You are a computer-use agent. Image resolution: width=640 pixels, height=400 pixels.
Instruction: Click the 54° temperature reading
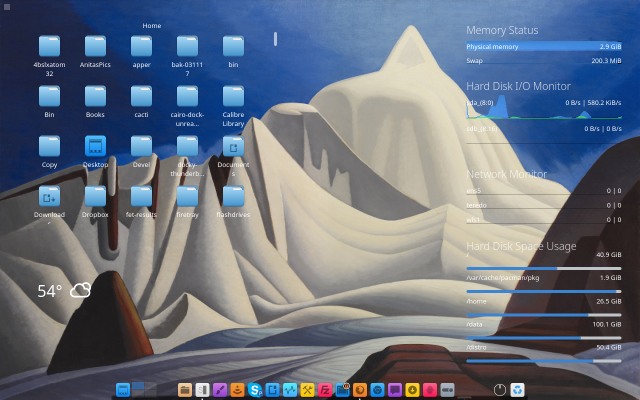[x=49, y=291]
